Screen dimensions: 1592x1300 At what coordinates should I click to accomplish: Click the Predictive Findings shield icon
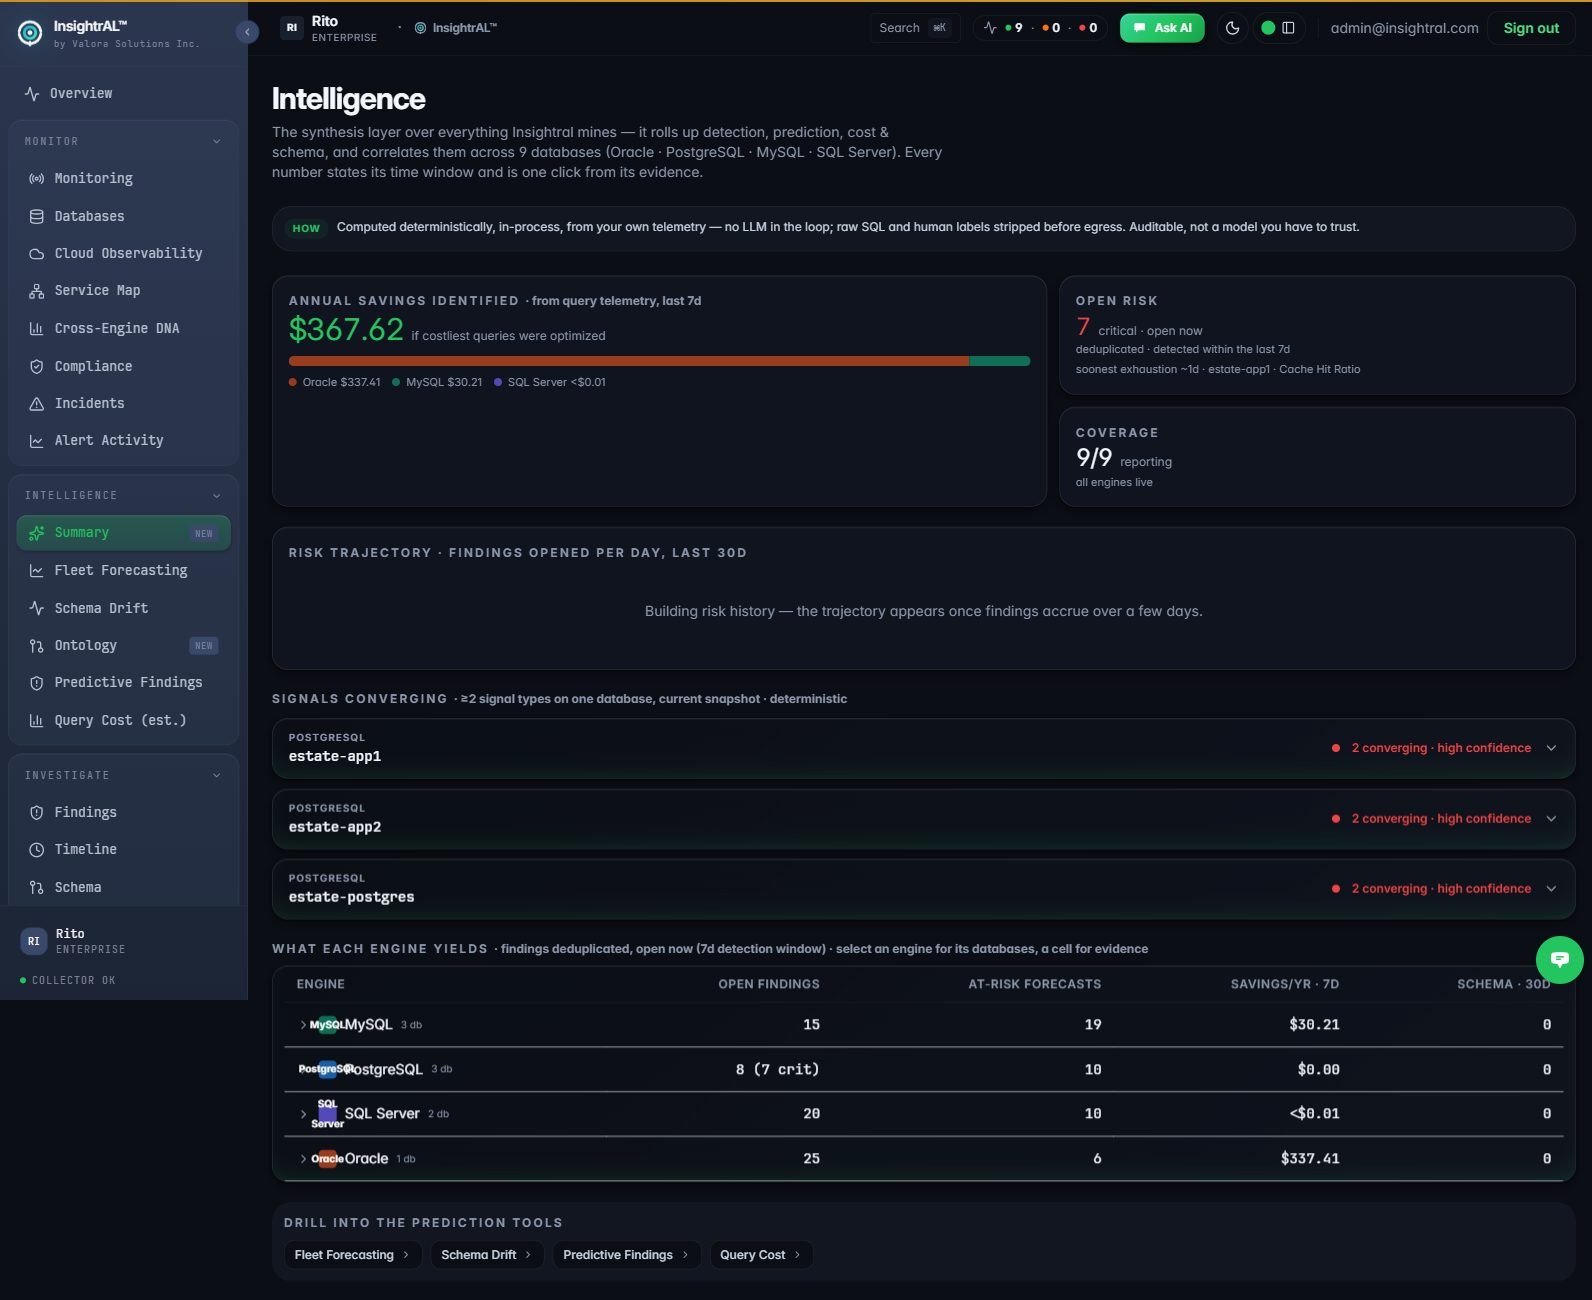pyautogui.click(x=37, y=683)
